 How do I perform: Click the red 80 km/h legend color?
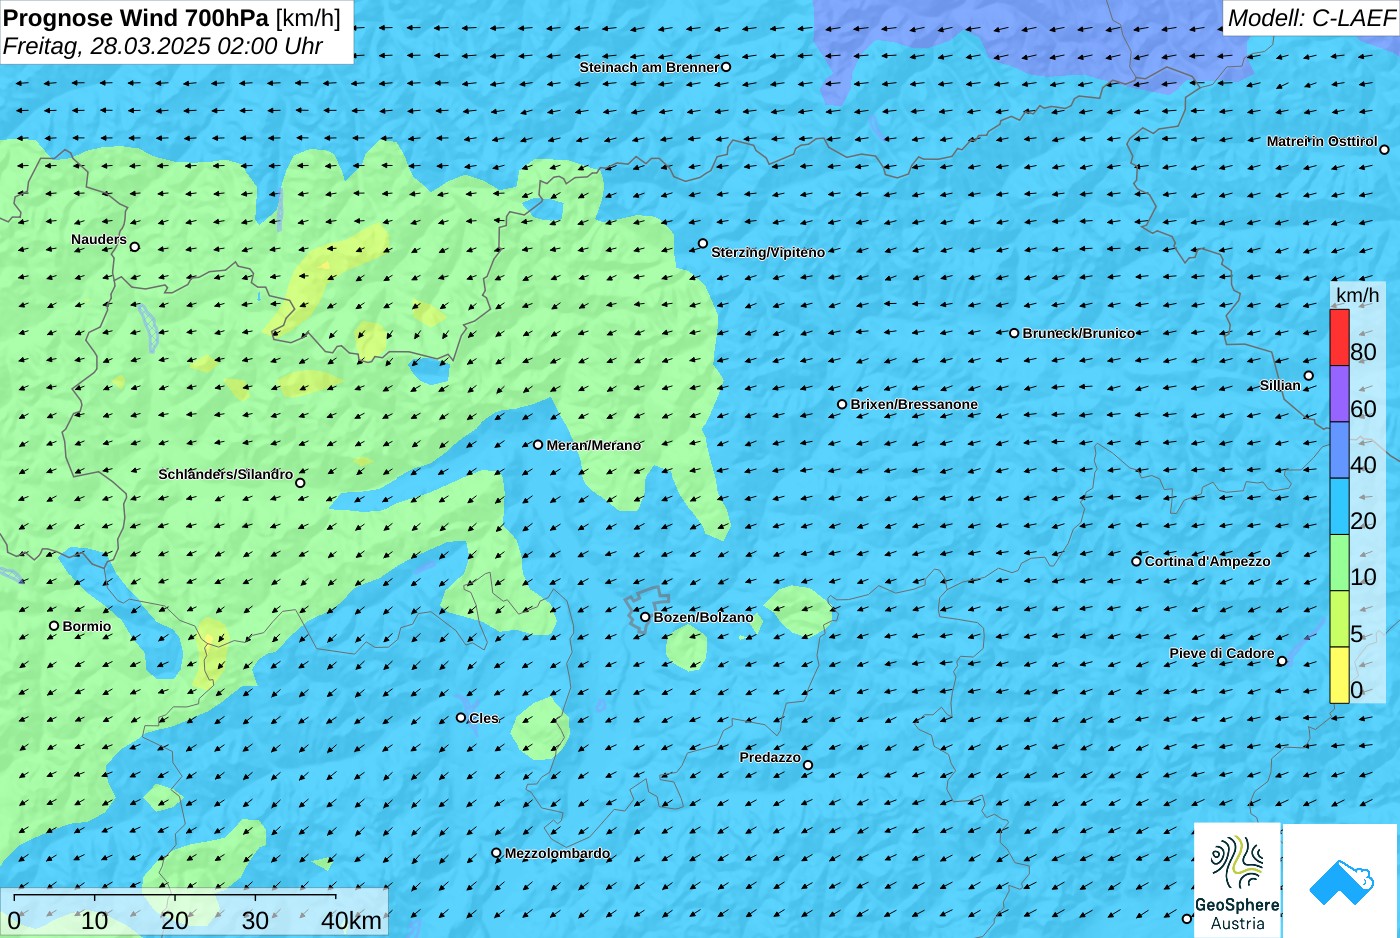(x=1339, y=338)
